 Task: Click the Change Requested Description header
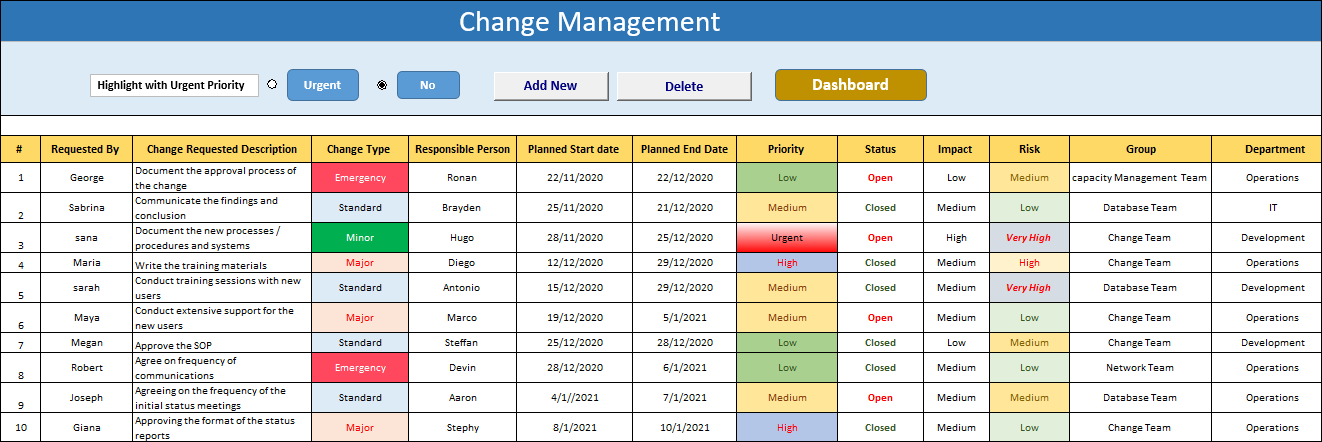pos(221,149)
